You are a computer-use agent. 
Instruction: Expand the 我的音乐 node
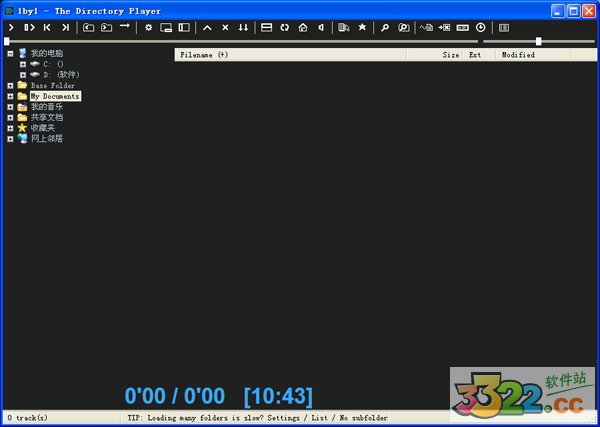(x=10, y=107)
